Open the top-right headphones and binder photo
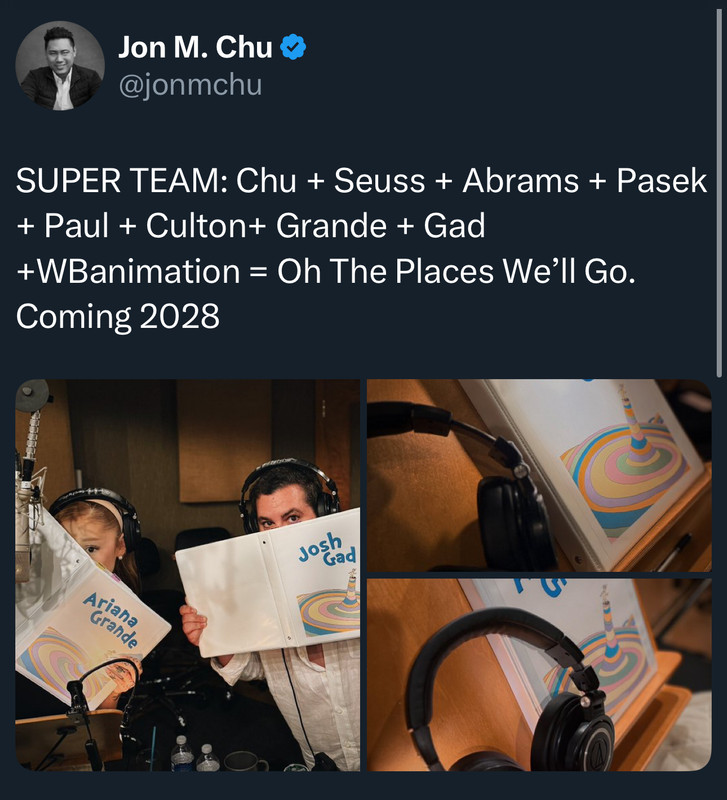The height and width of the screenshot is (800, 727). tap(539, 476)
